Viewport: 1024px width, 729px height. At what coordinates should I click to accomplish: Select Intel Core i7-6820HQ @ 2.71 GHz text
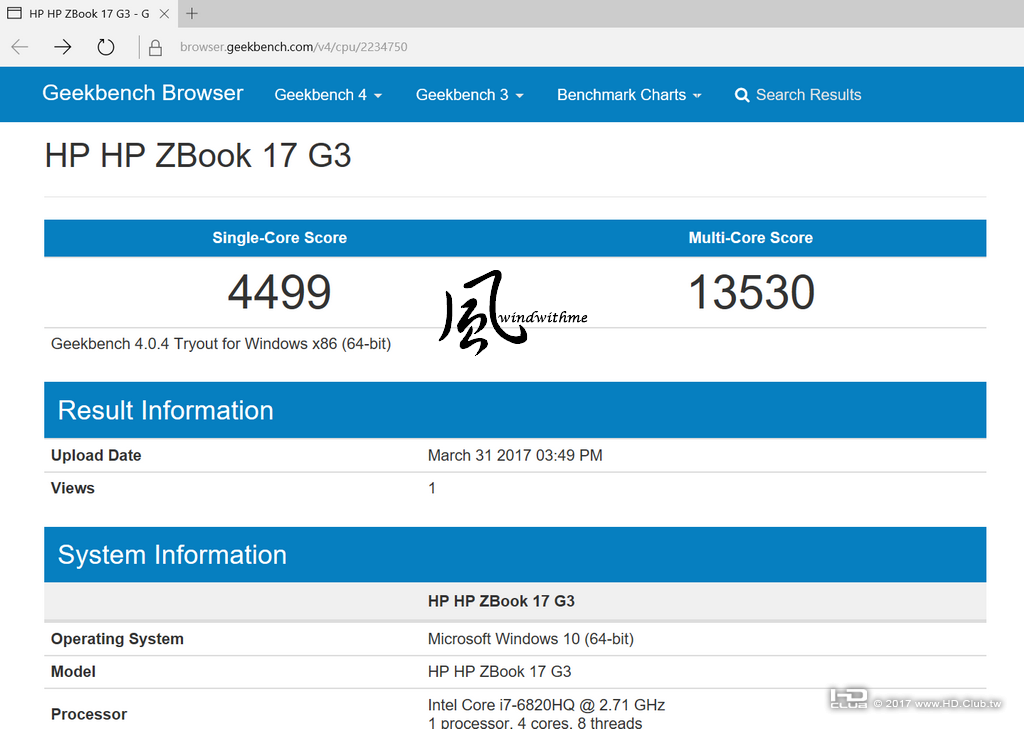tap(546, 705)
